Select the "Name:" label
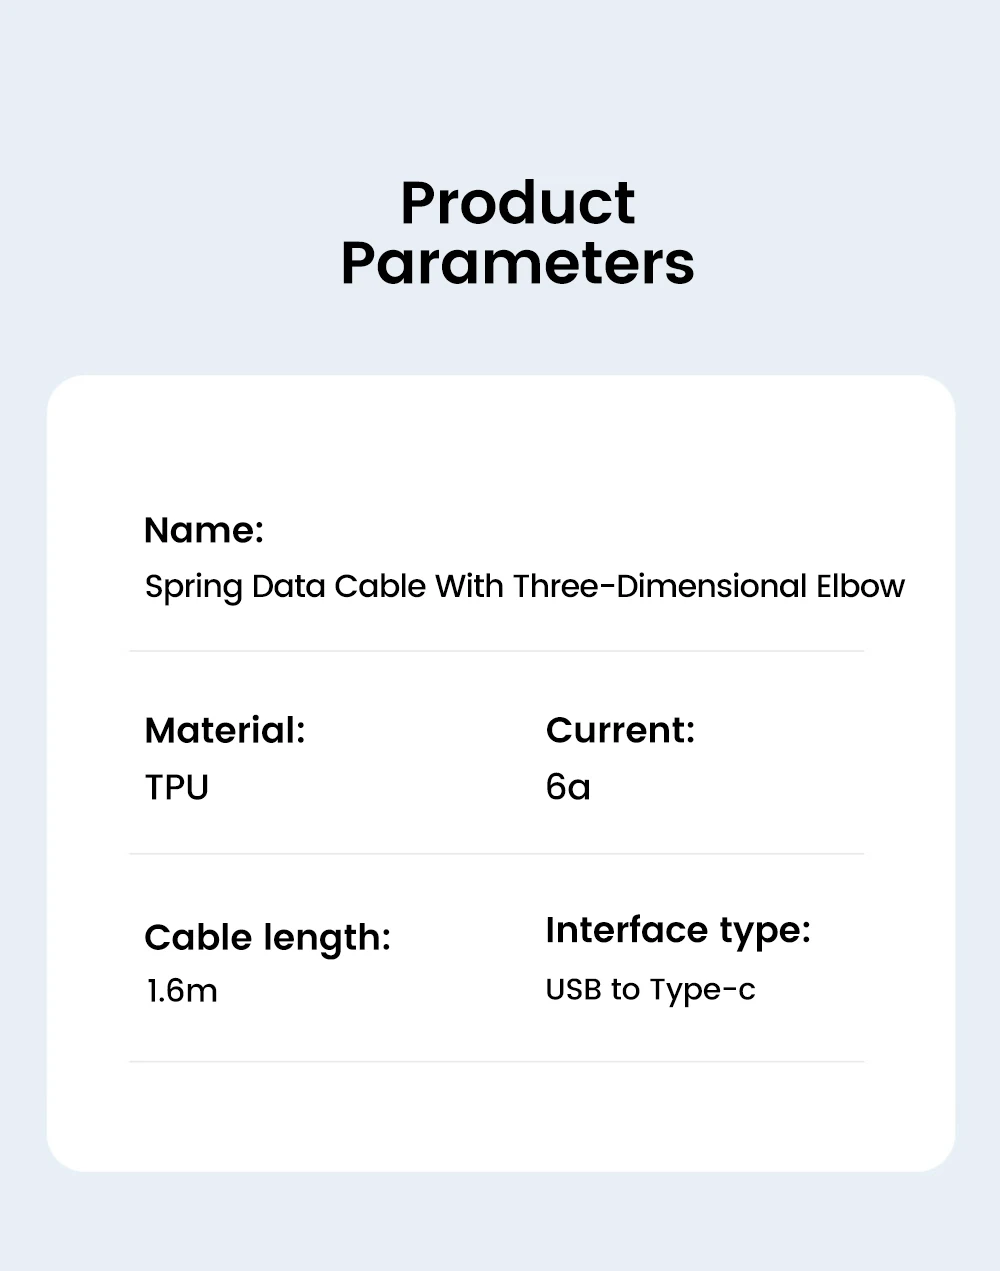Viewport: 1000px width, 1271px height. [x=204, y=530]
